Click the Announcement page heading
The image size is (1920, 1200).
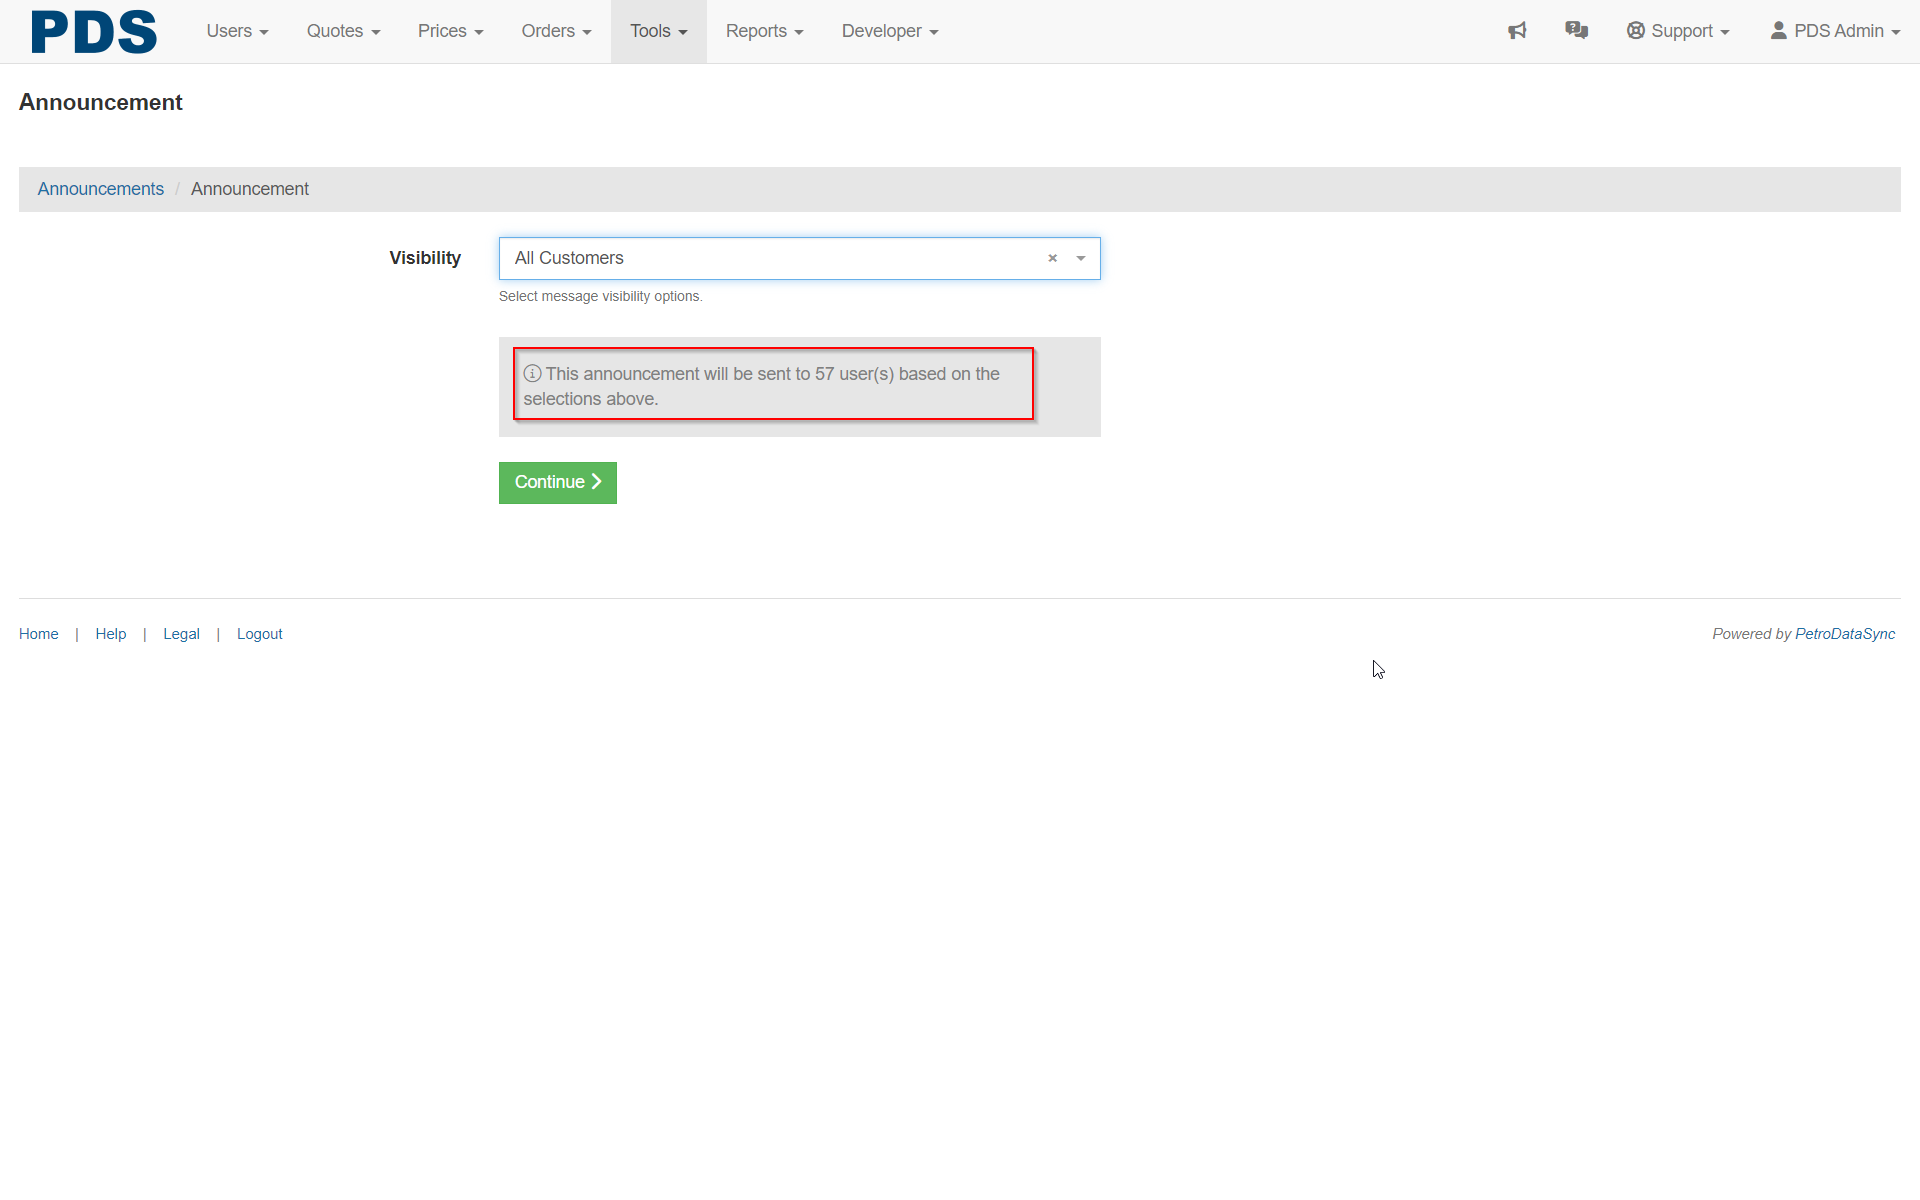click(101, 102)
